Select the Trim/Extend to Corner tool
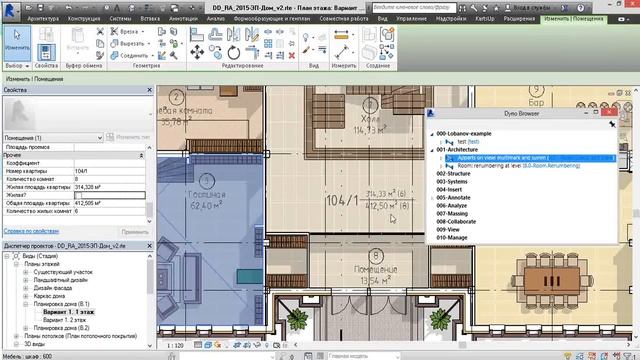This screenshot has width=640, height=360. 252,52
